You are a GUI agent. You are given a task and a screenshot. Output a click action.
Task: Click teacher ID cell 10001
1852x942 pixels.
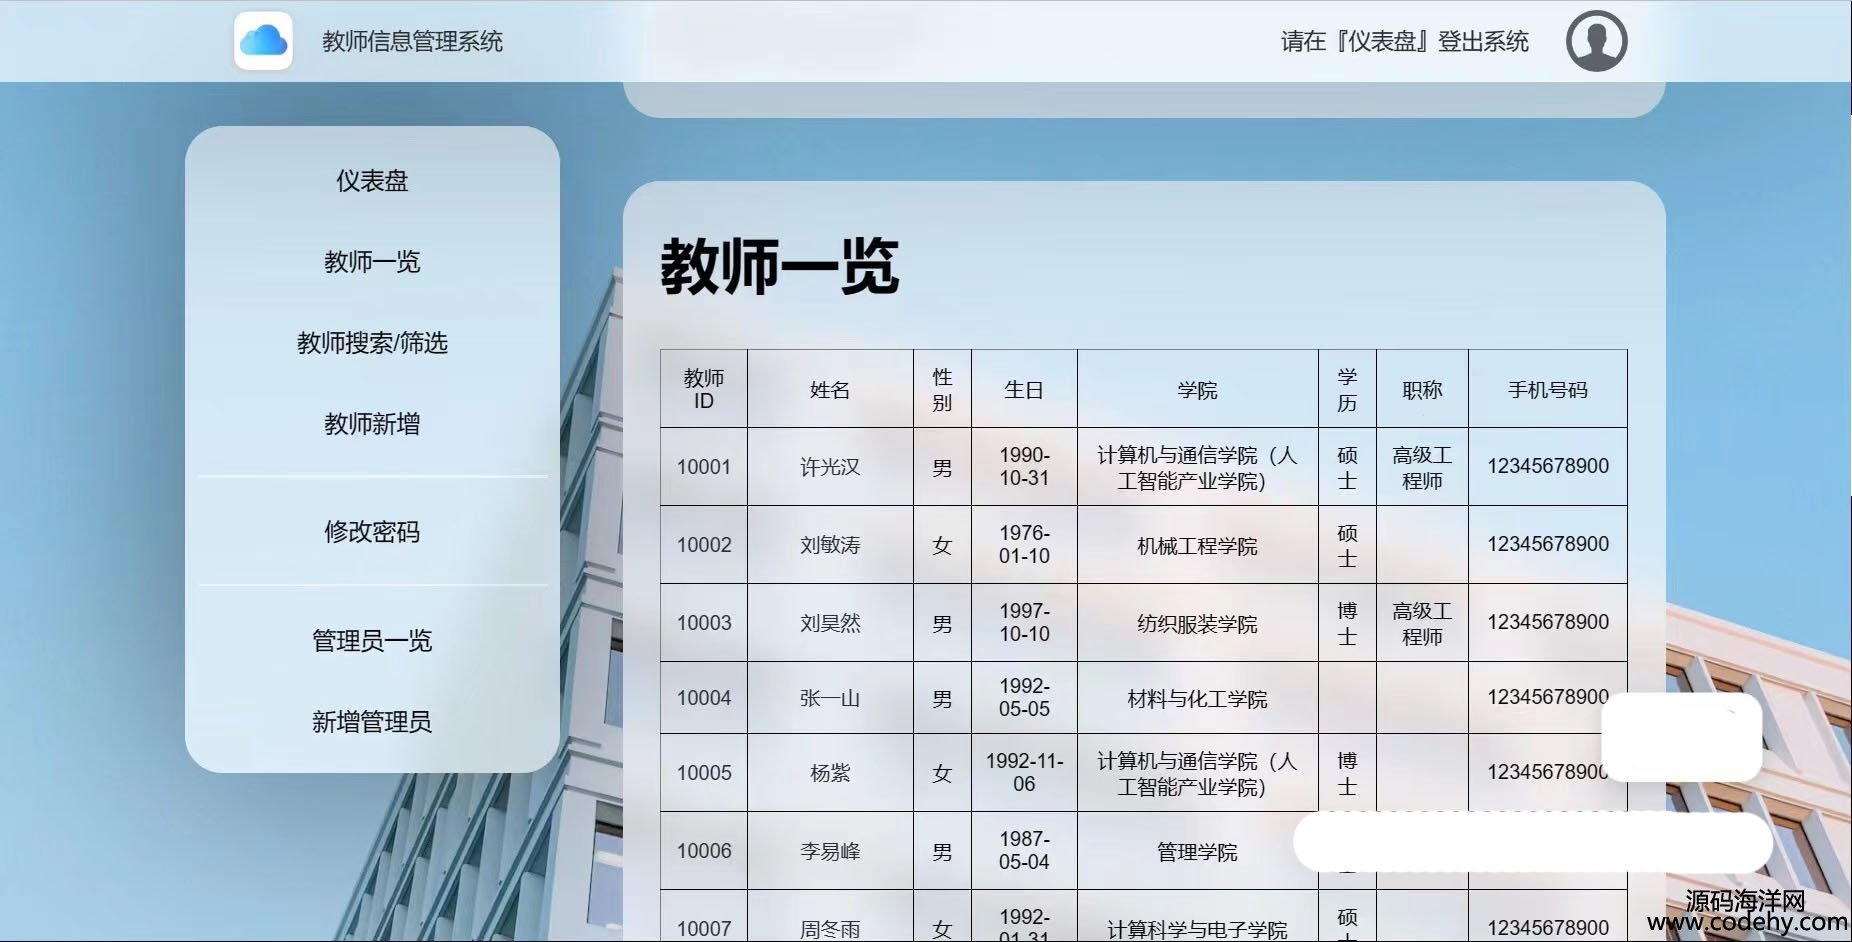click(x=704, y=467)
